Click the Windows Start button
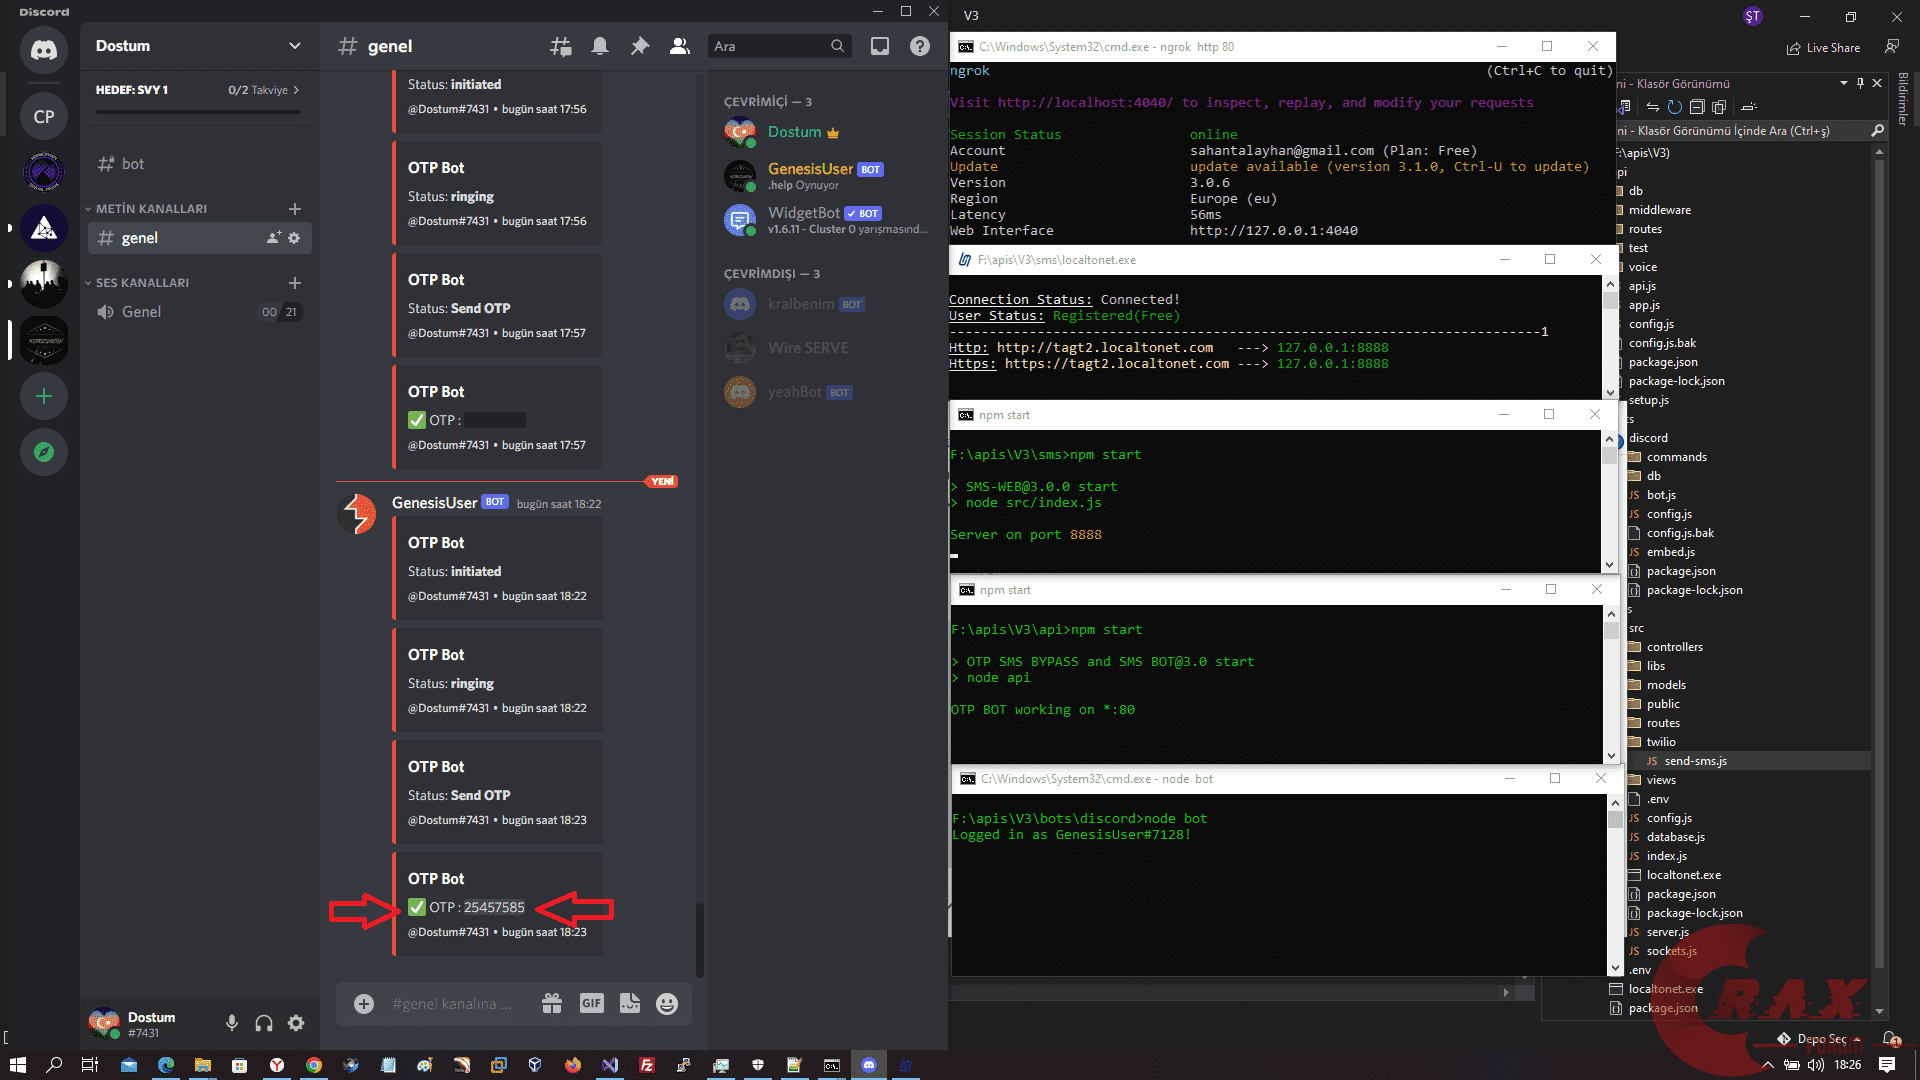Screen dimensions: 1920x1080 tap(17, 1065)
